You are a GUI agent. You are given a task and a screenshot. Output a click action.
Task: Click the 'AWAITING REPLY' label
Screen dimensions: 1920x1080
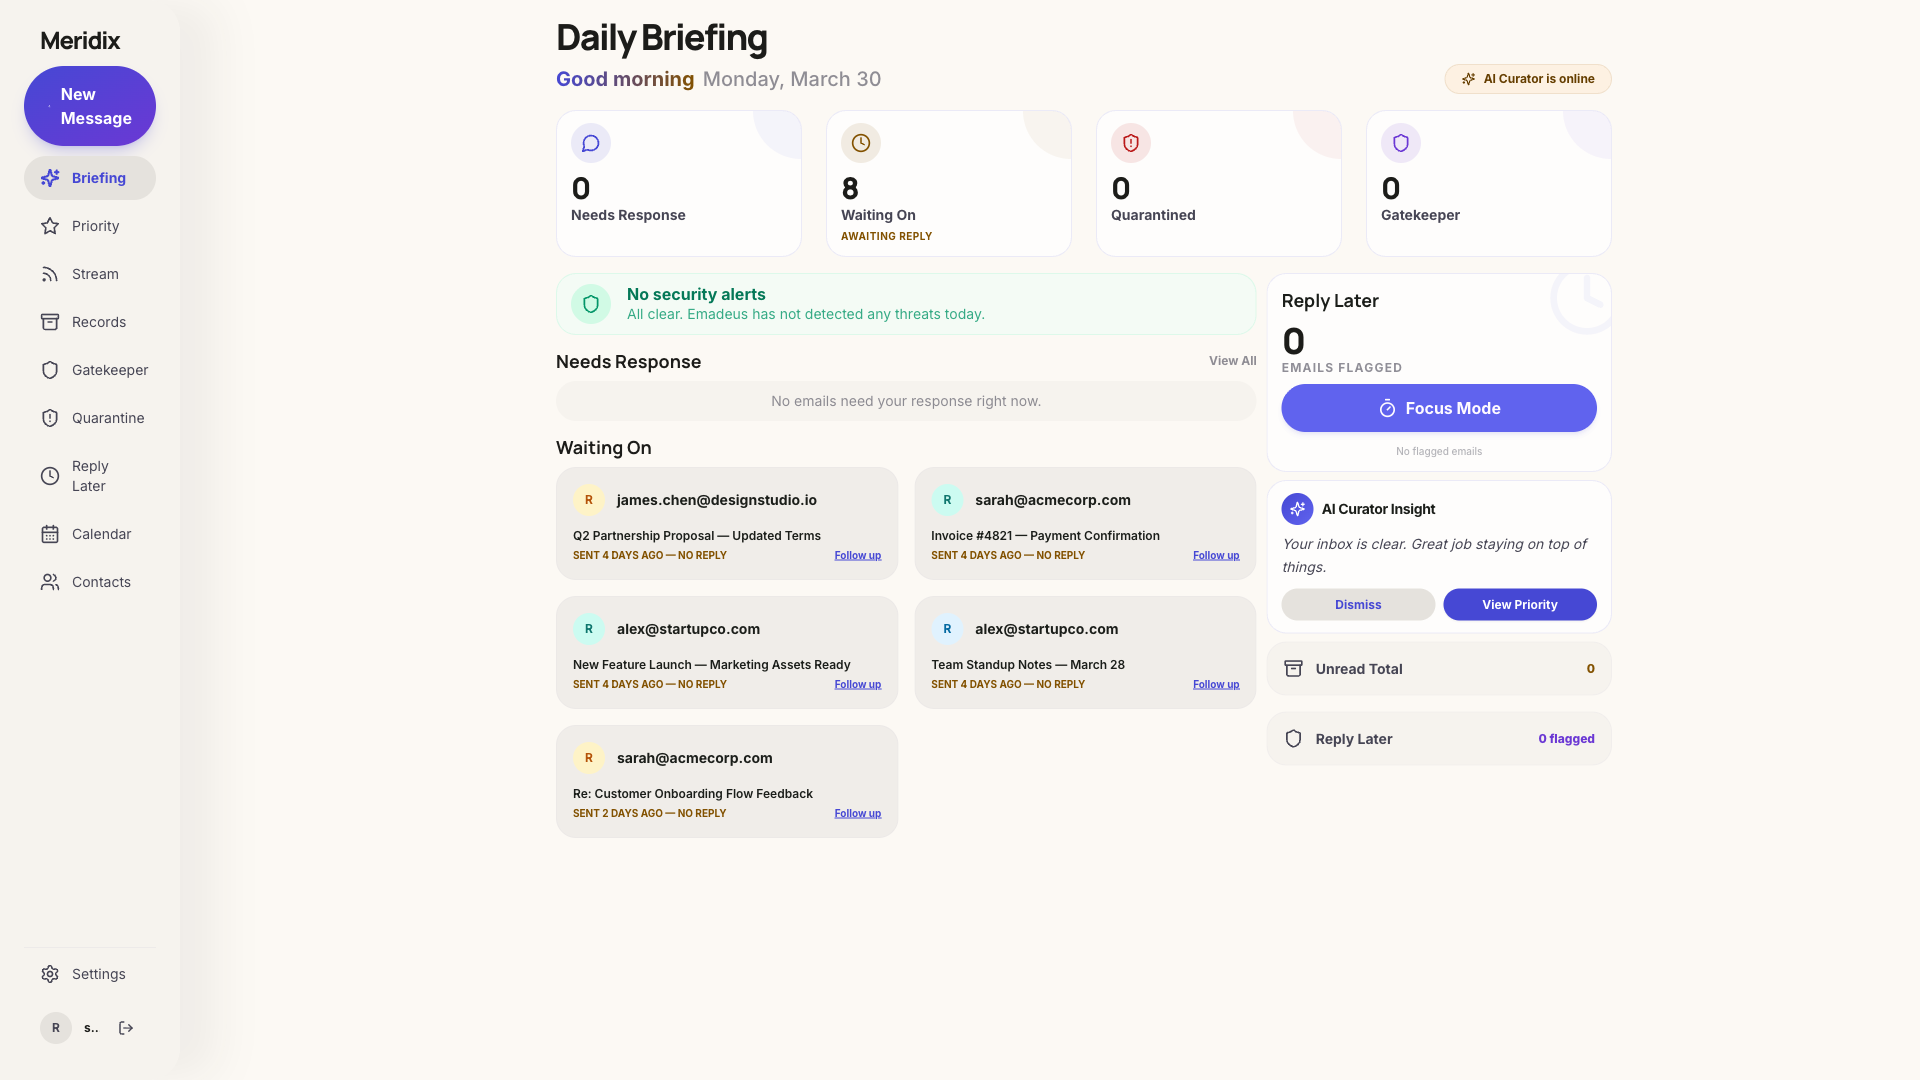pos(886,237)
